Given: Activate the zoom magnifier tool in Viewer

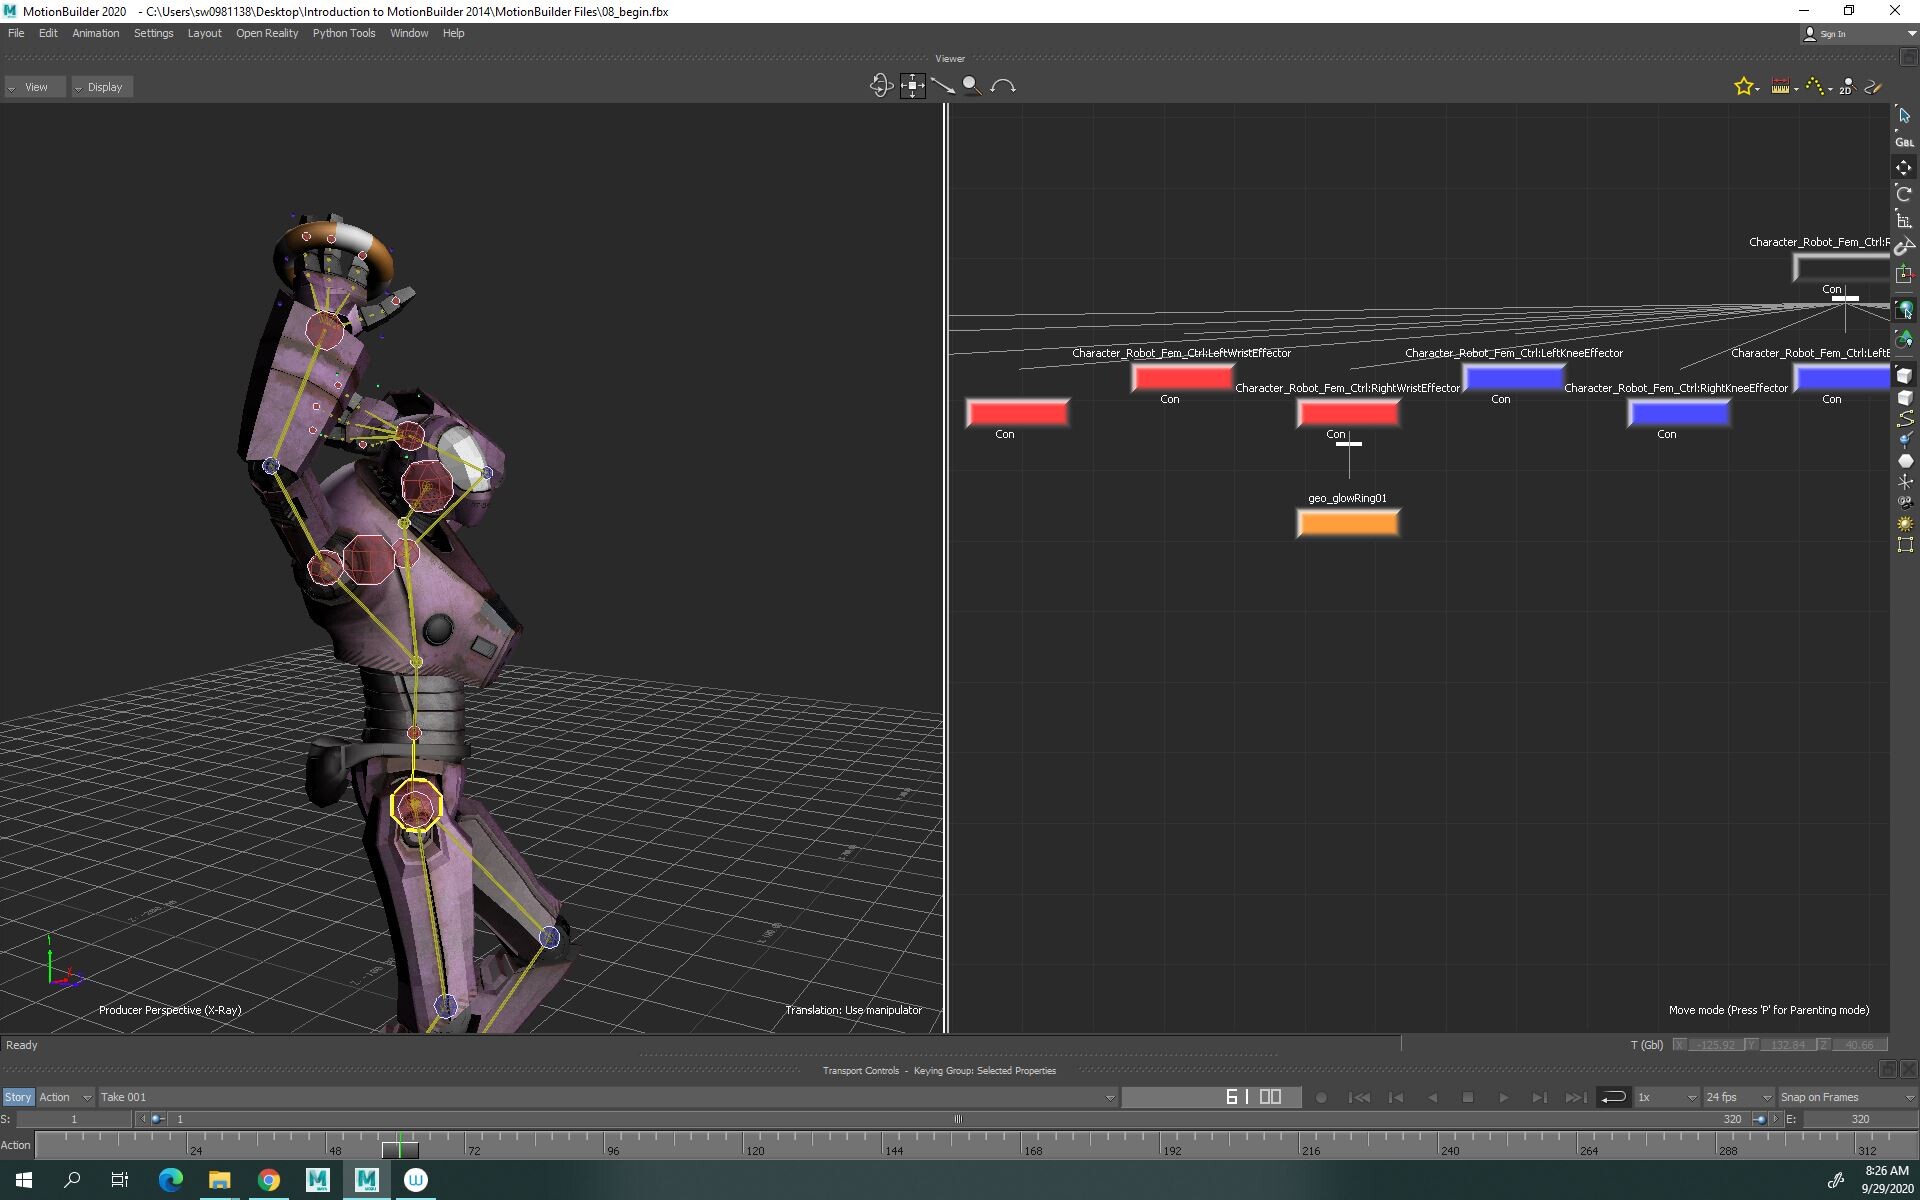Looking at the screenshot, I should [971, 86].
